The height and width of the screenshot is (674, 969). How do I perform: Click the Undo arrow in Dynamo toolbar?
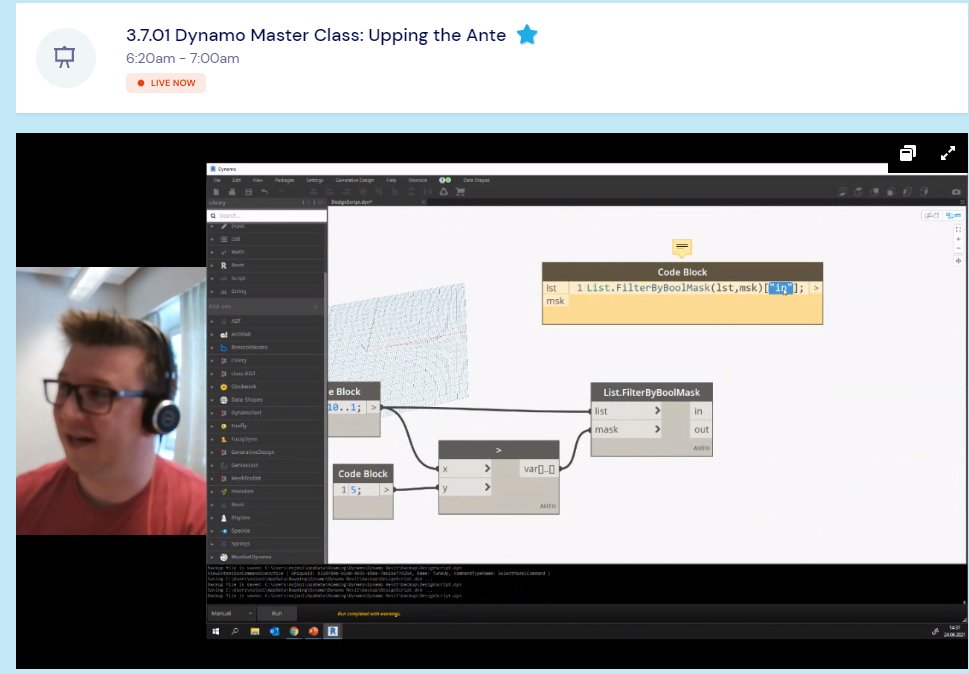coord(264,192)
